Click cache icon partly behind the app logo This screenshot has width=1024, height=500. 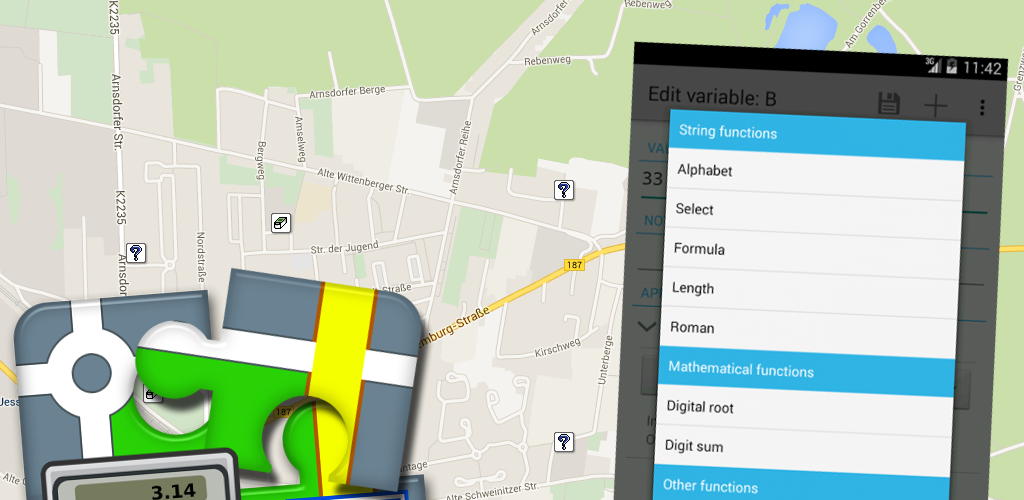tap(152, 394)
